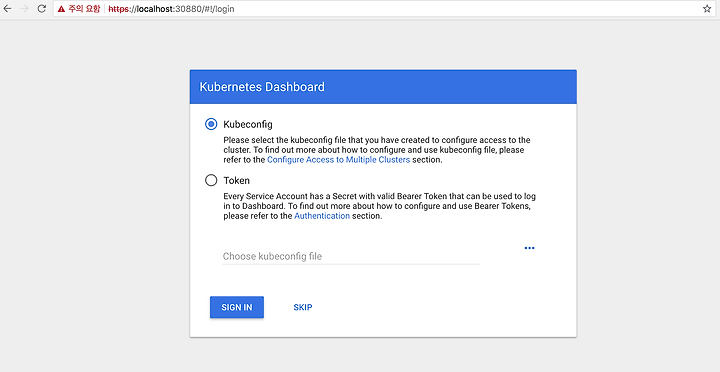Click the browser forward arrow
Image resolution: width=720 pixels, height=372 pixels.
point(25,9)
